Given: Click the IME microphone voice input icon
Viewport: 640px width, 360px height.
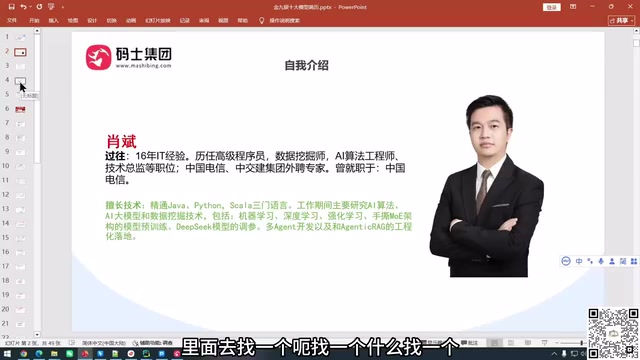Looking at the screenshot, I should [601, 261].
